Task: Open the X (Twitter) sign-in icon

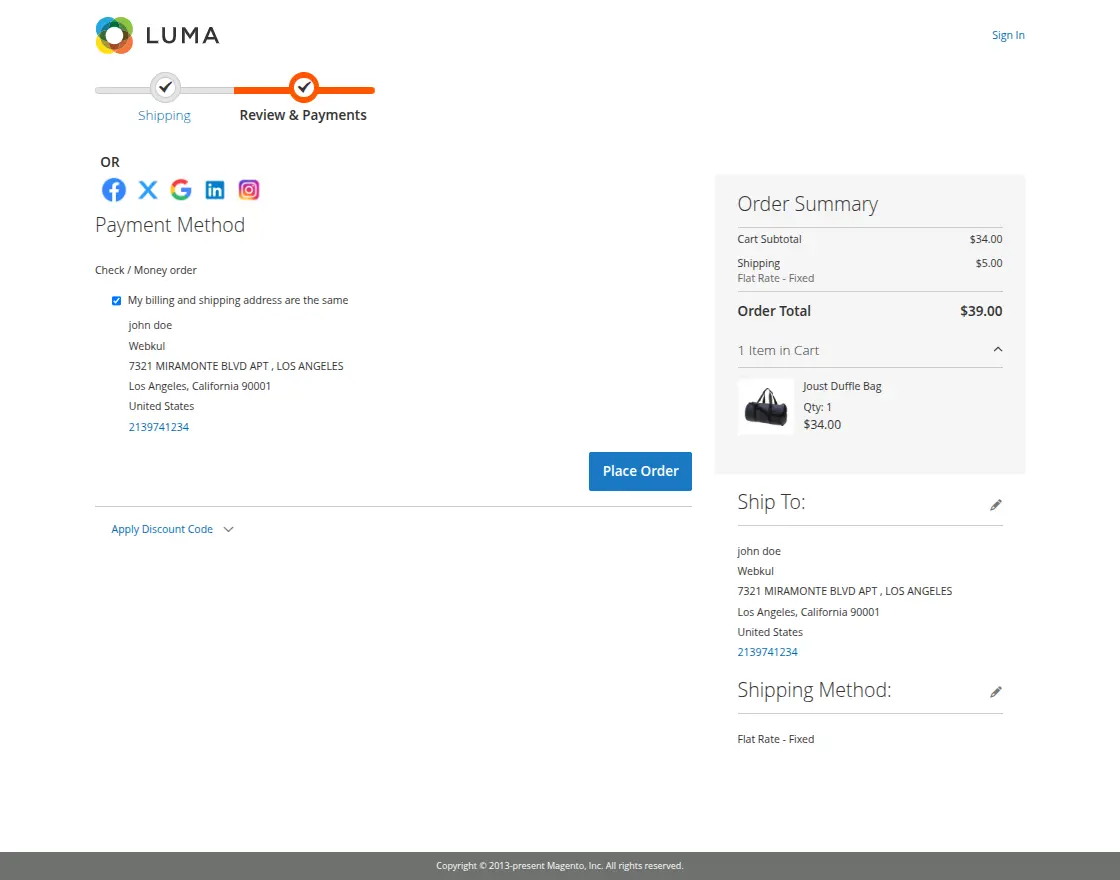Action: [147, 189]
